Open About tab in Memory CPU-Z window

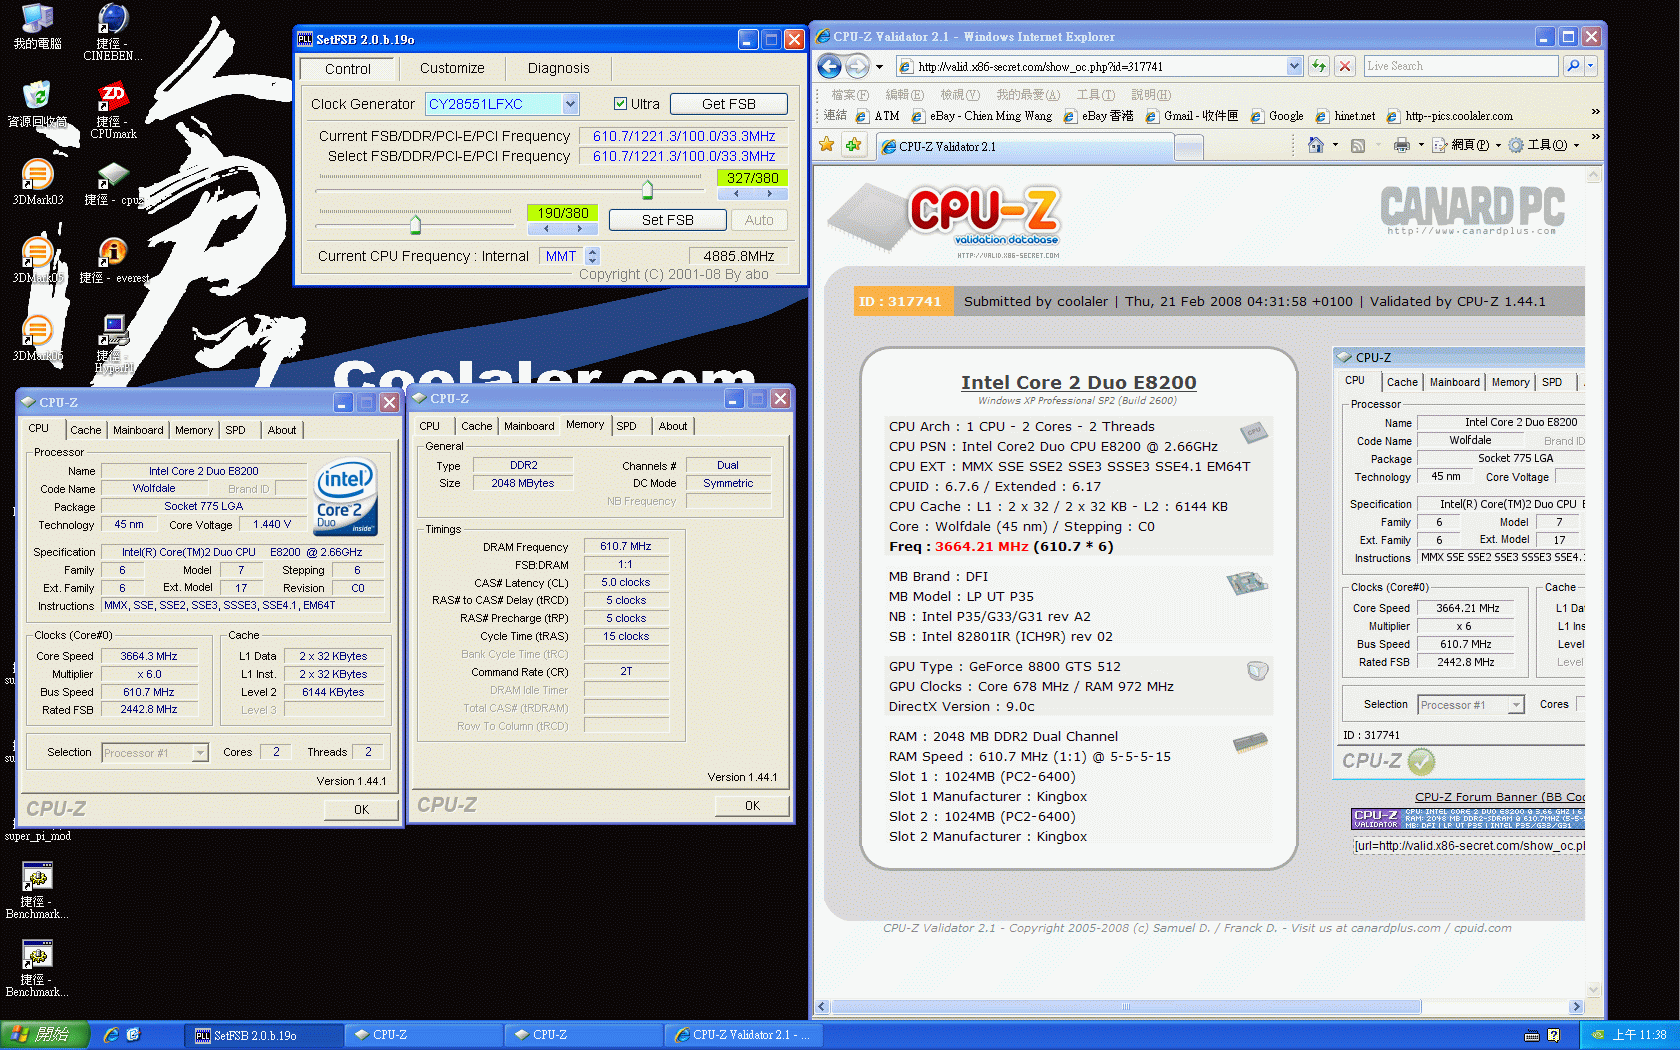coord(673,426)
